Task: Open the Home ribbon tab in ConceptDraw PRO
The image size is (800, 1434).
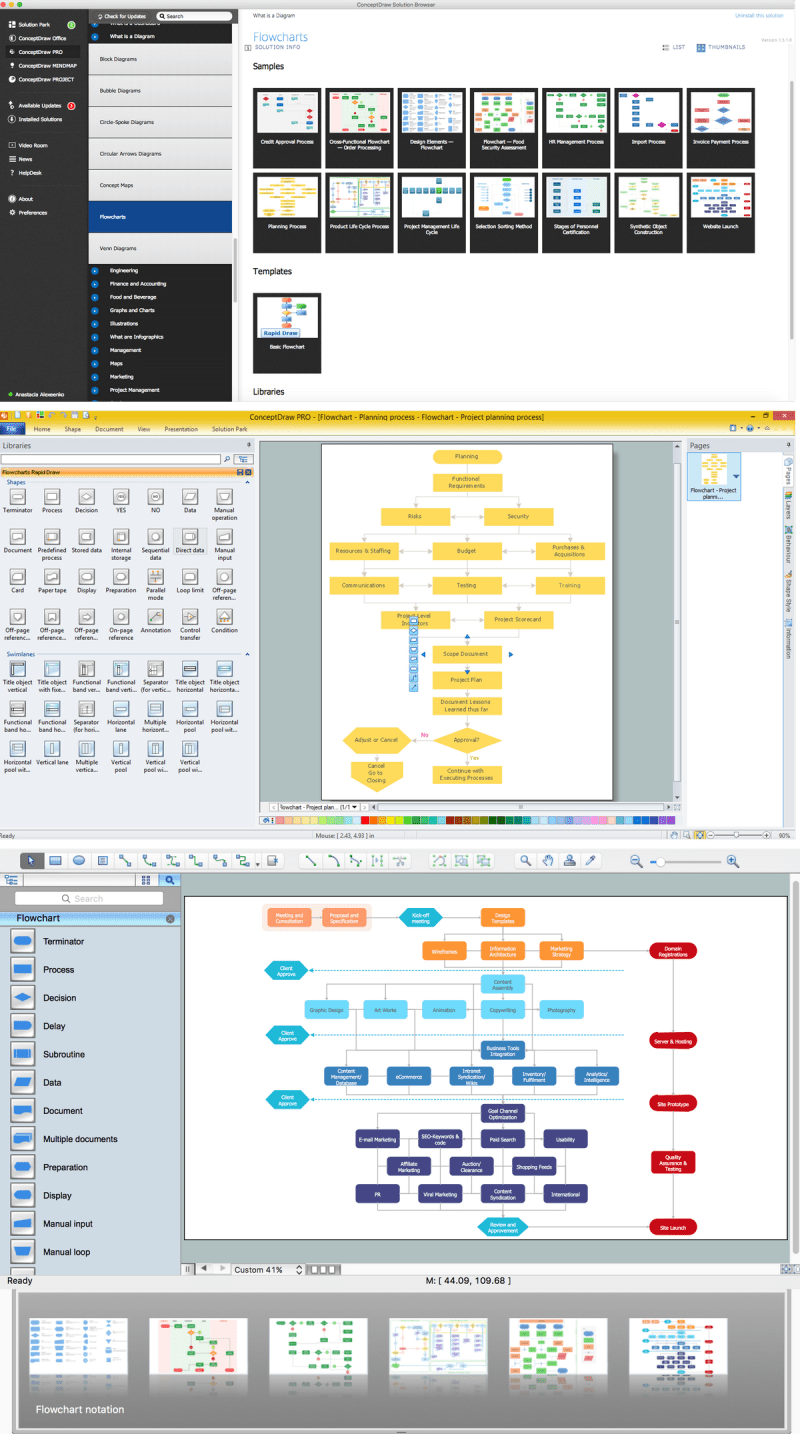Action: 42,428
